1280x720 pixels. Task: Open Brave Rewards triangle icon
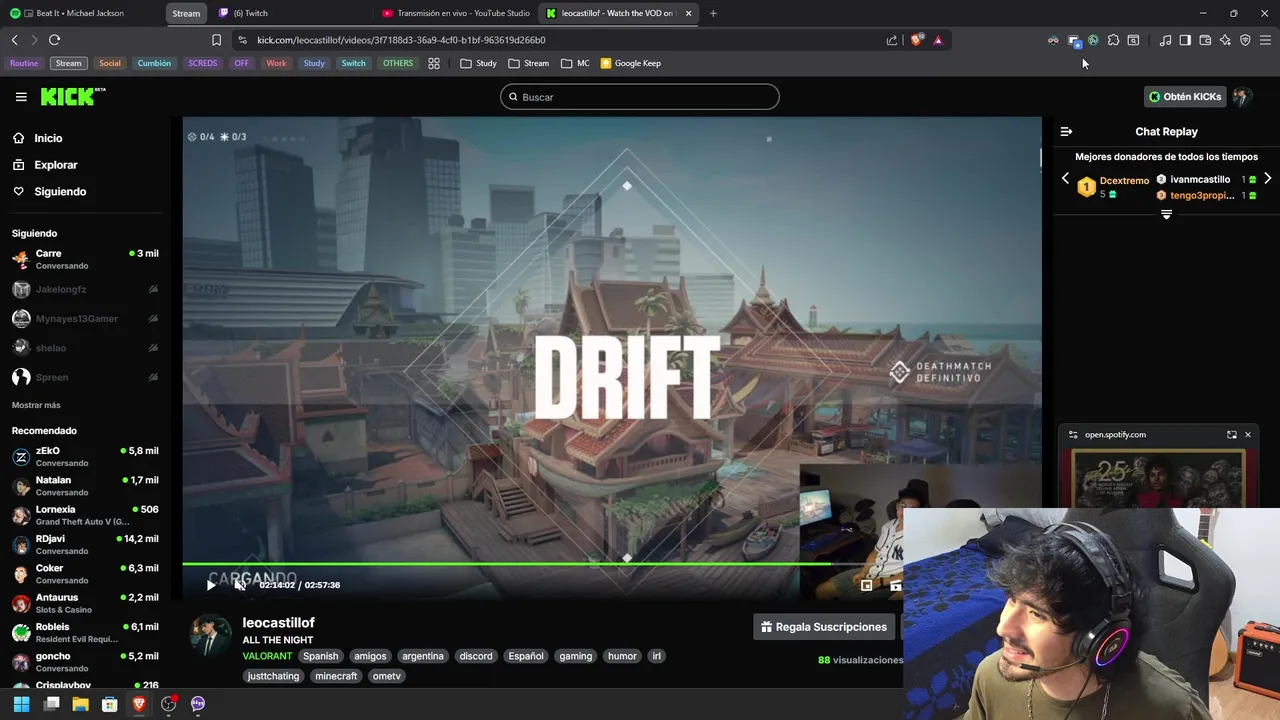[938, 40]
